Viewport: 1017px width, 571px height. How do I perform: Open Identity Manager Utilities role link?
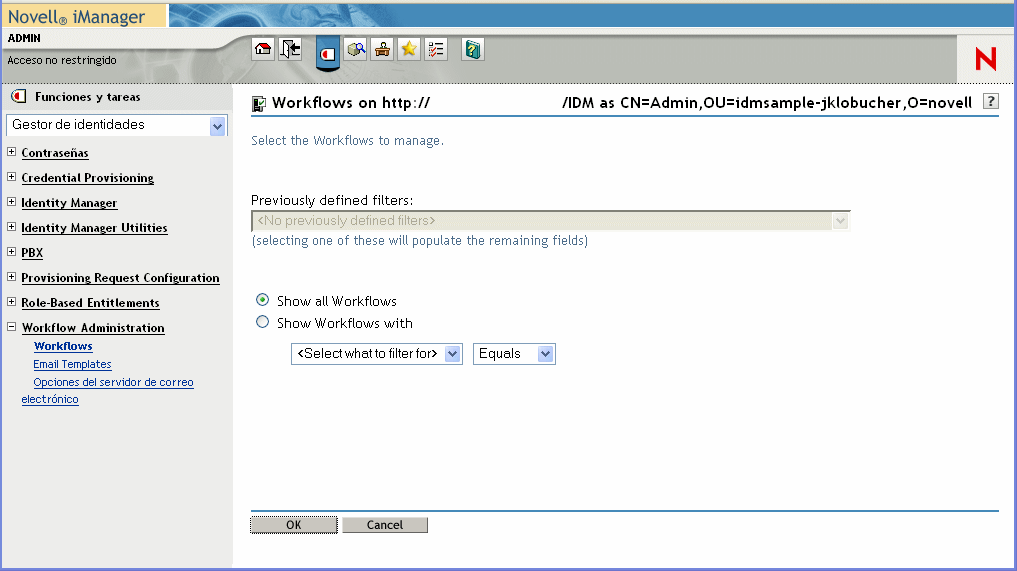pos(94,228)
